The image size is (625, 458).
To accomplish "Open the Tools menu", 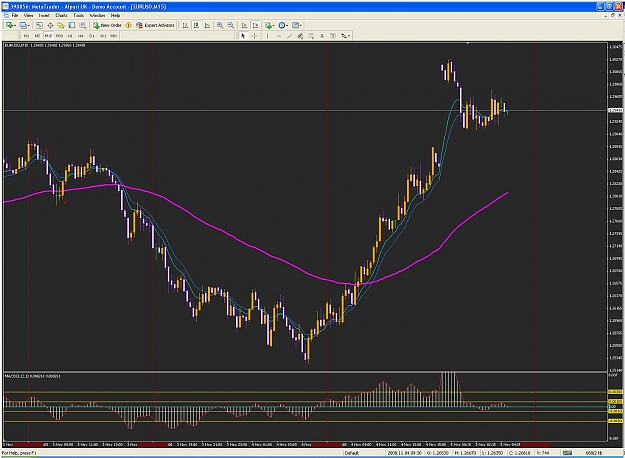I will [79, 16].
